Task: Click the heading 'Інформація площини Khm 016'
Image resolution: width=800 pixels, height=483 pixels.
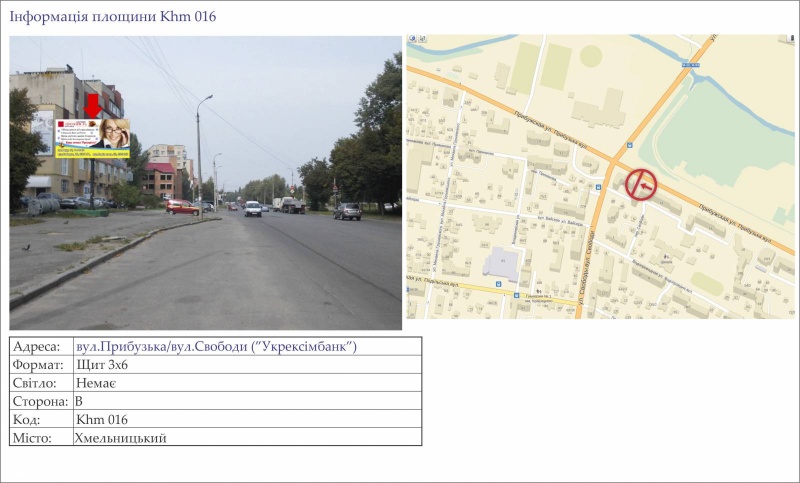Action: [112, 17]
